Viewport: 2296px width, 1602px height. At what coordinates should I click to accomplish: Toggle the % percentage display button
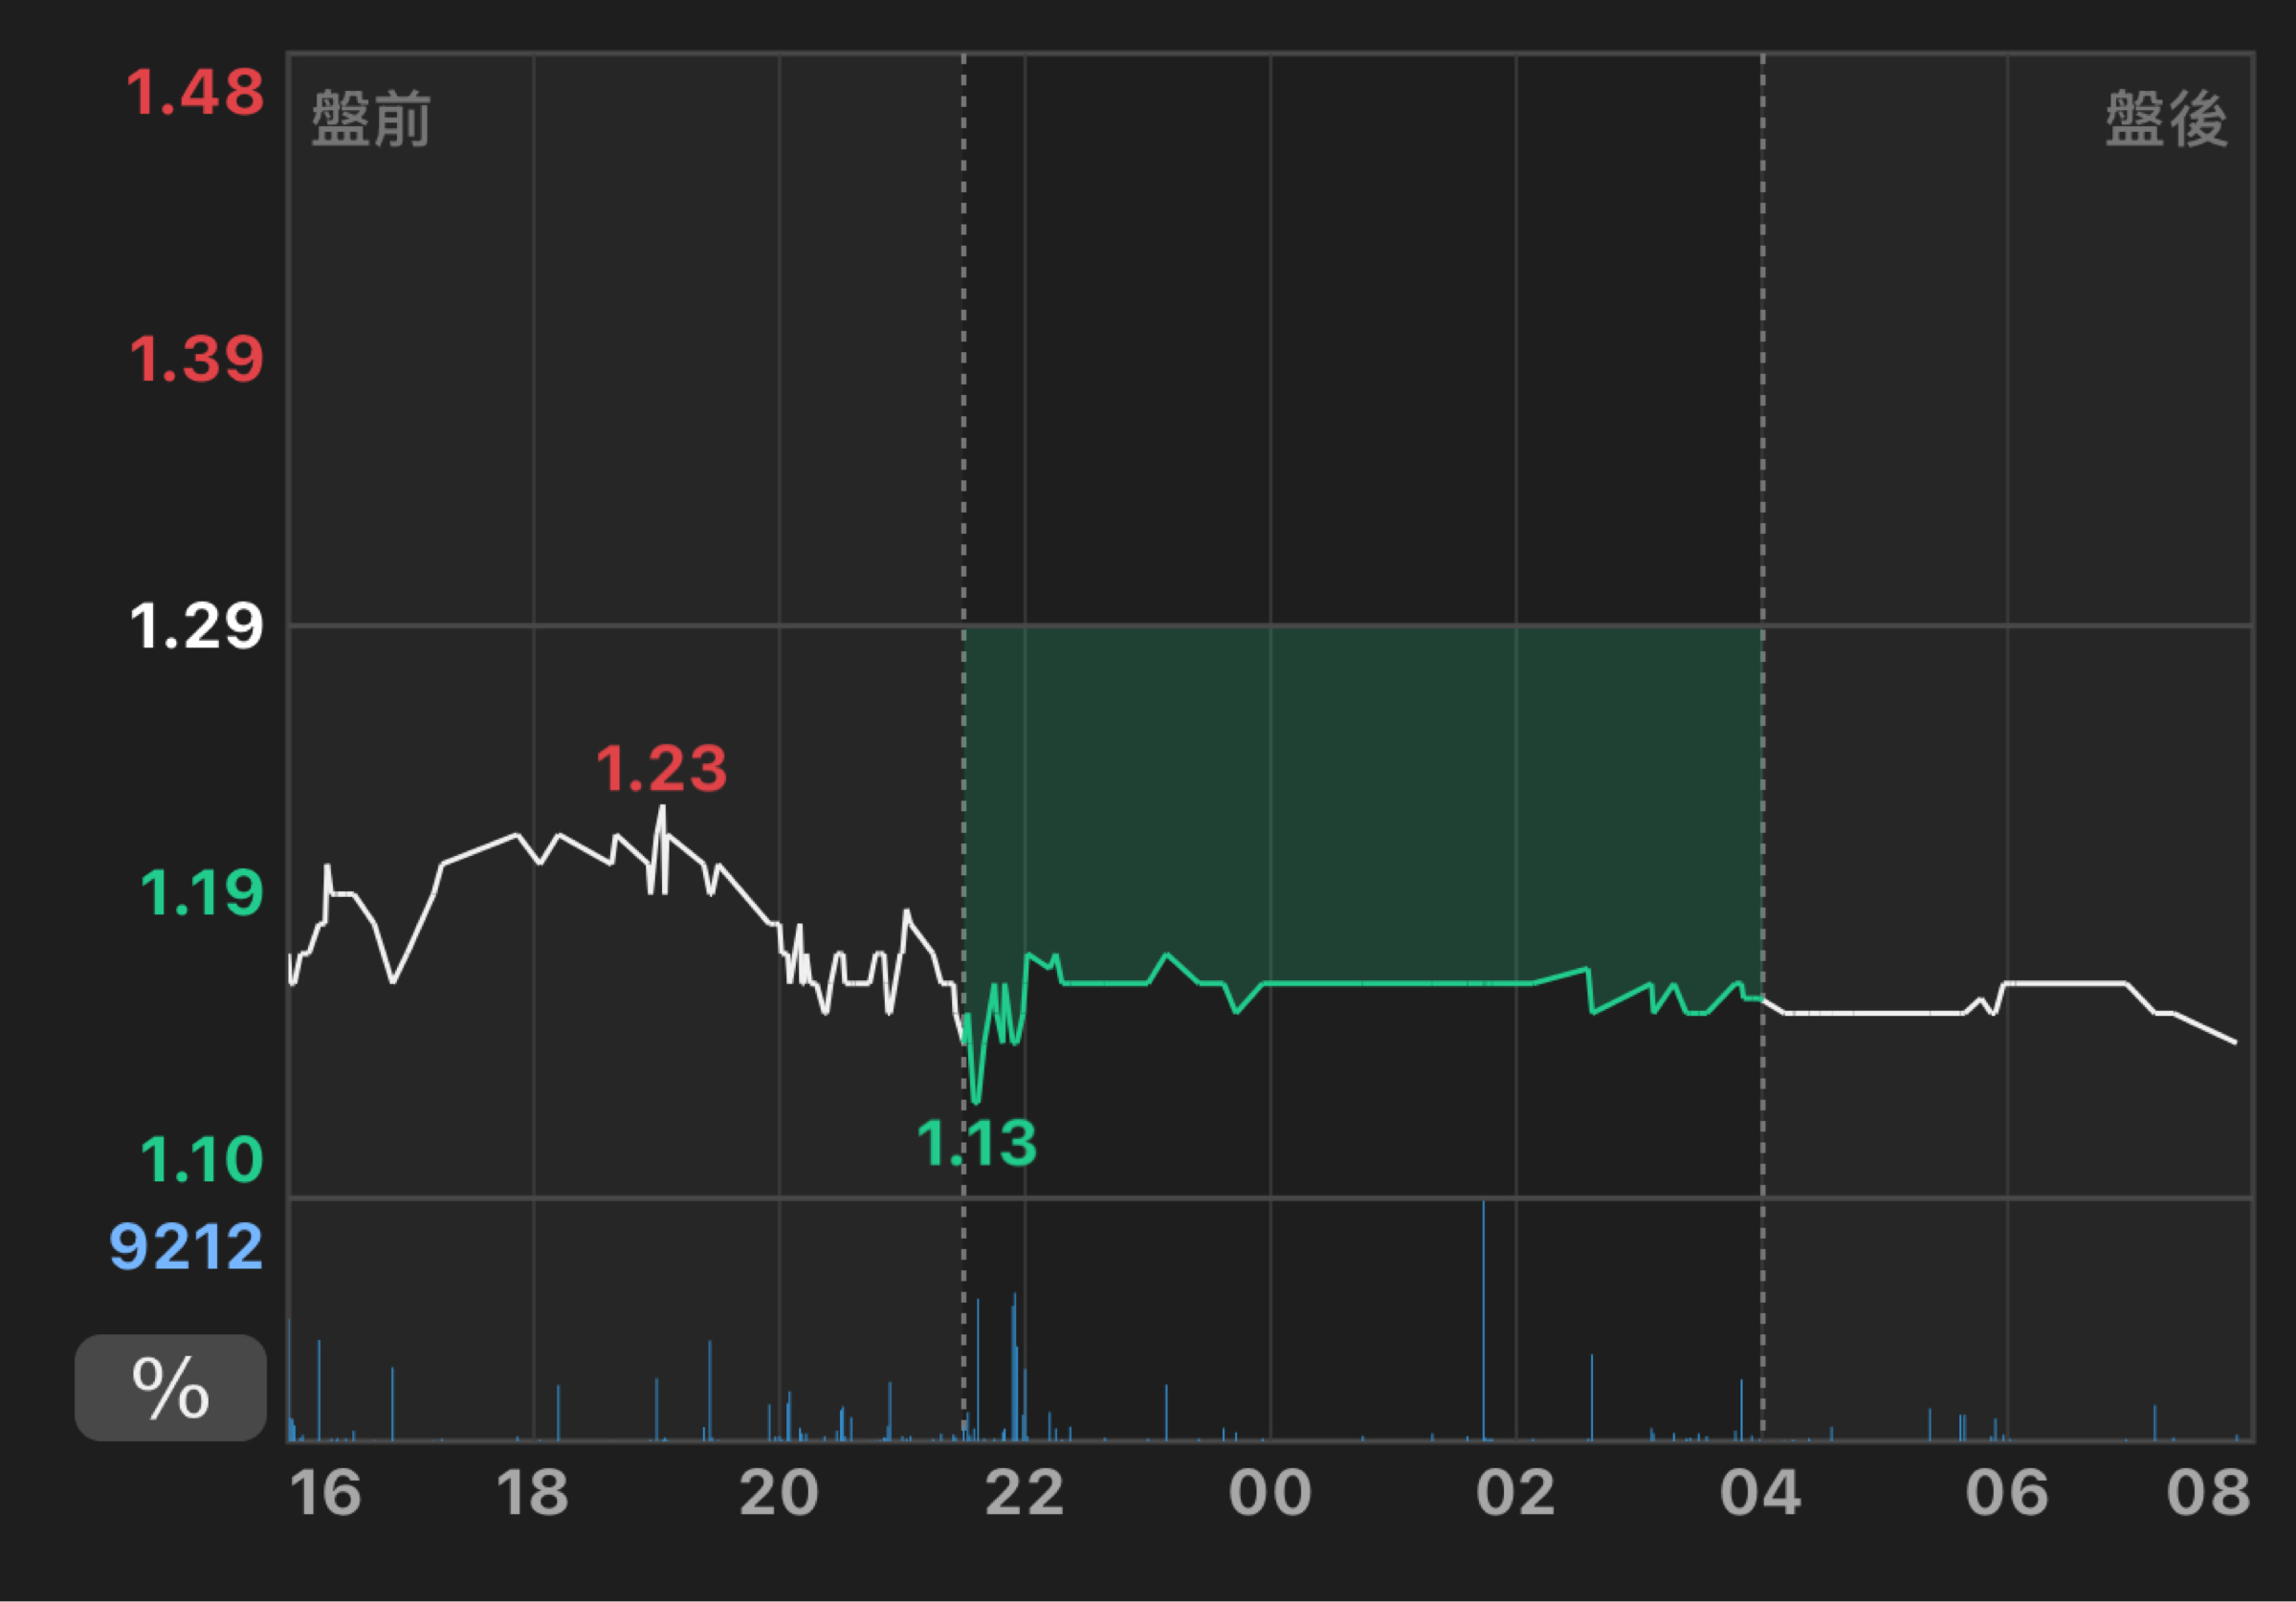170,1388
